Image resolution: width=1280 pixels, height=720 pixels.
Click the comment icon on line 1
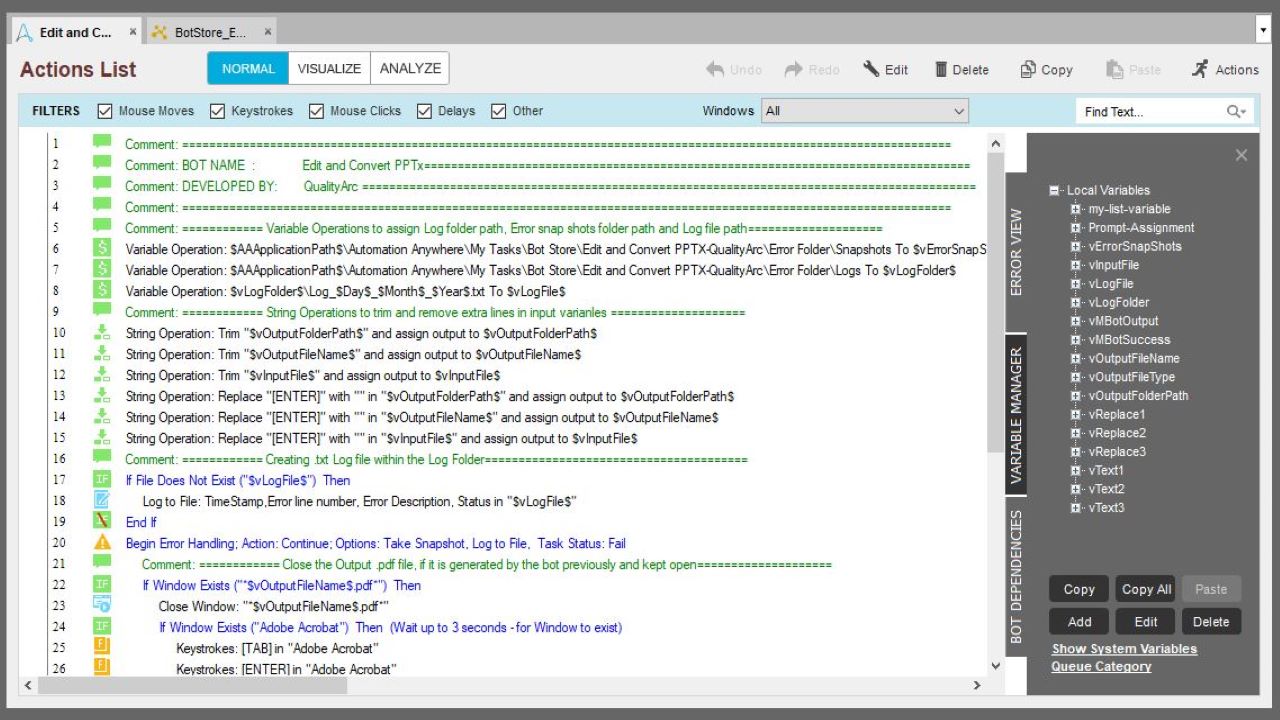pyautogui.click(x=102, y=143)
